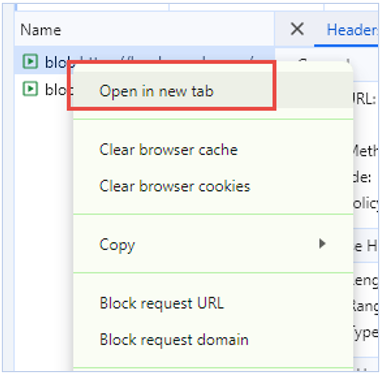Collapse the partially hidden Response Headers section
Screen dimensions: 383x374
[x=365, y=246]
